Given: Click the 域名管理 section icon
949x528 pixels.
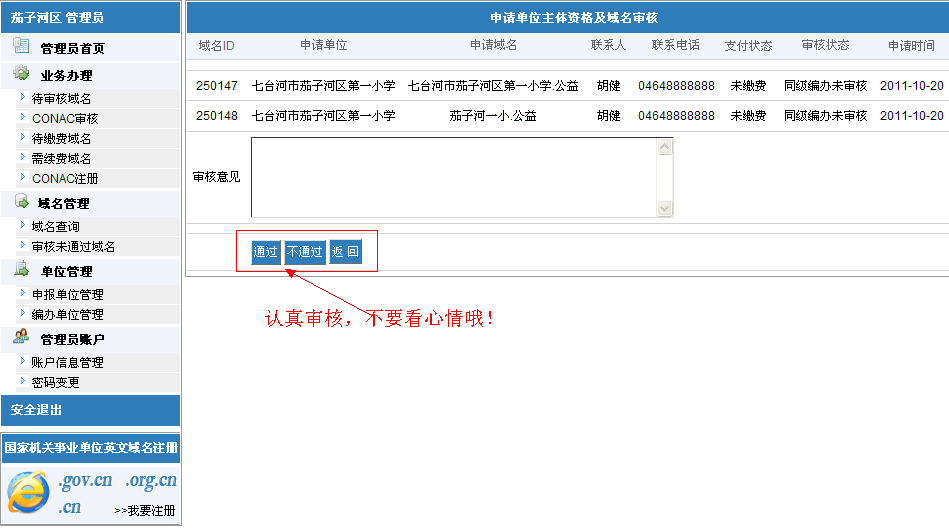Looking at the screenshot, I should click(21, 202).
